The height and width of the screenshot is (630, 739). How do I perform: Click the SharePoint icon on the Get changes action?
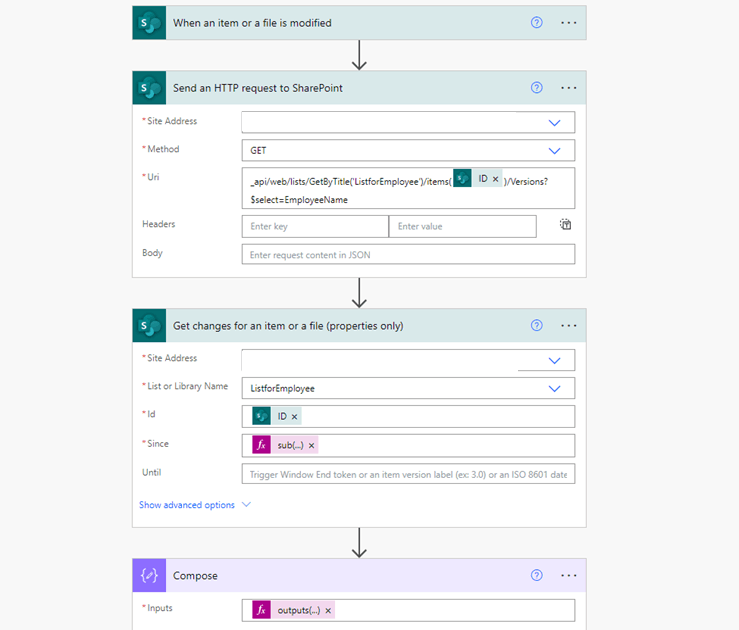coord(149,326)
